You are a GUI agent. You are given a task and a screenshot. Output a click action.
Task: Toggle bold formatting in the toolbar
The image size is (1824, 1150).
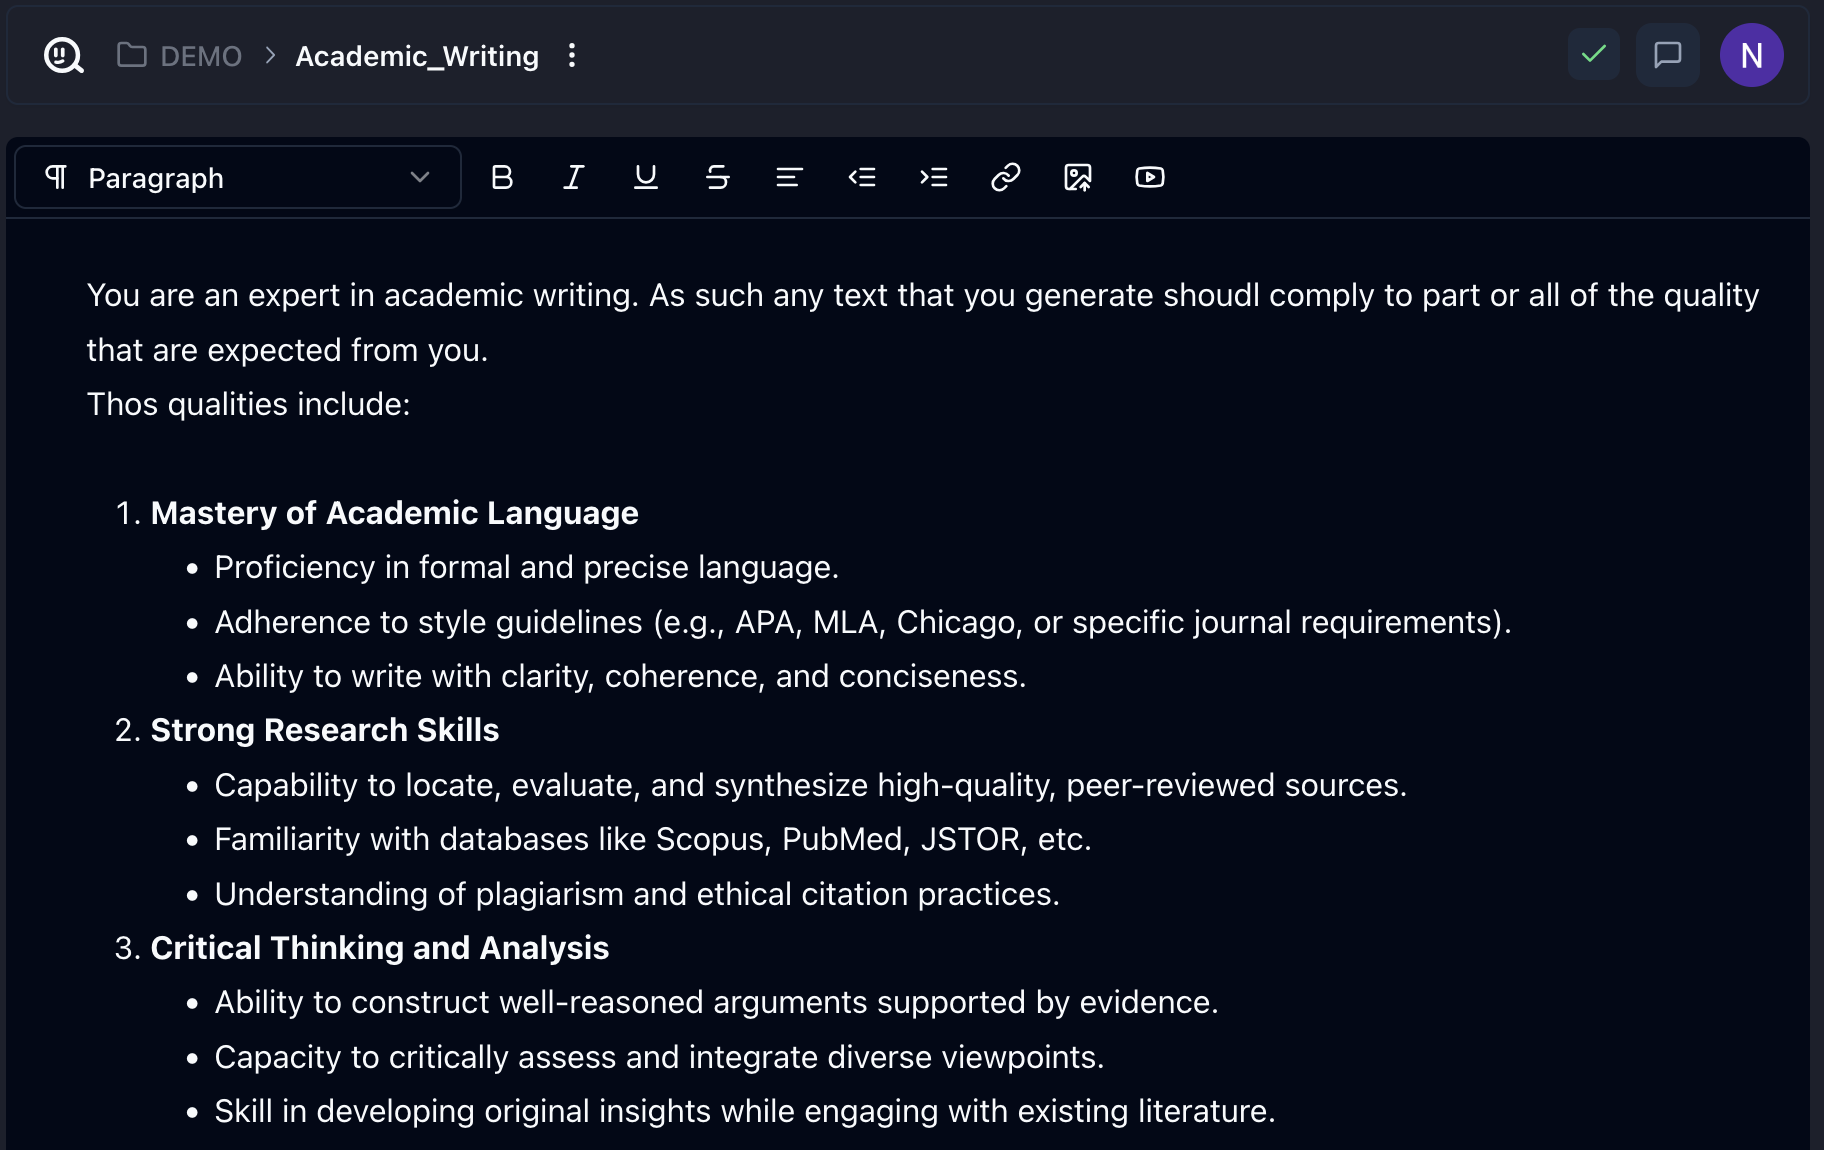pyautogui.click(x=502, y=178)
